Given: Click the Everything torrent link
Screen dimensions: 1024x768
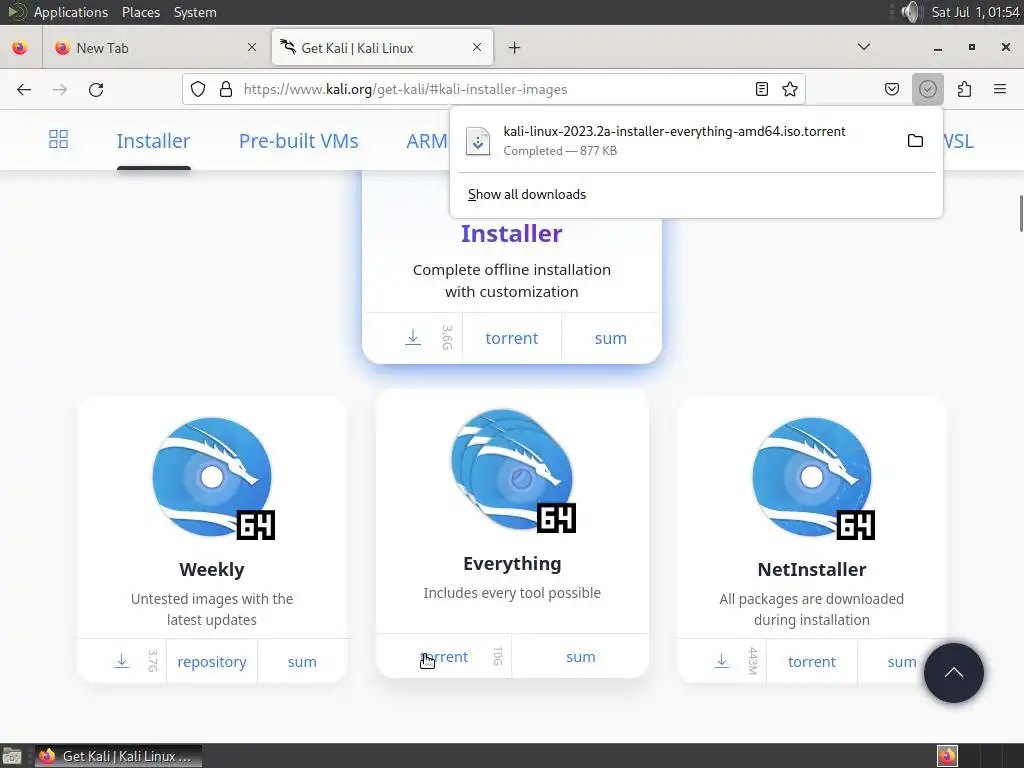Looking at the screenshot, I should pos(443,657).
